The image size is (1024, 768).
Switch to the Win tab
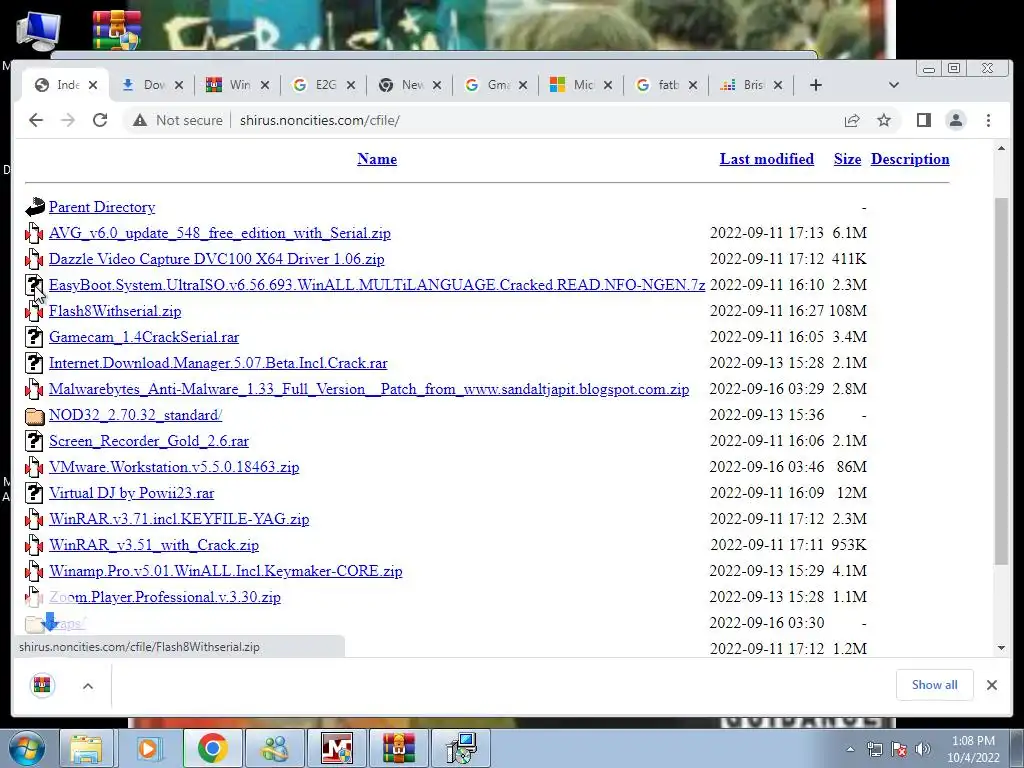(236, 85)
